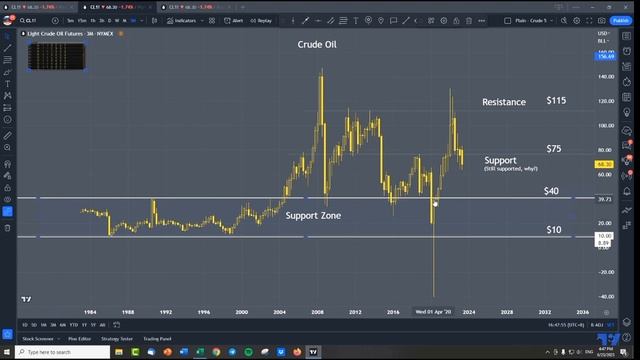Toggle hide all drawings eye icon
Screen dimensions: 640x360
coord(7,200)
